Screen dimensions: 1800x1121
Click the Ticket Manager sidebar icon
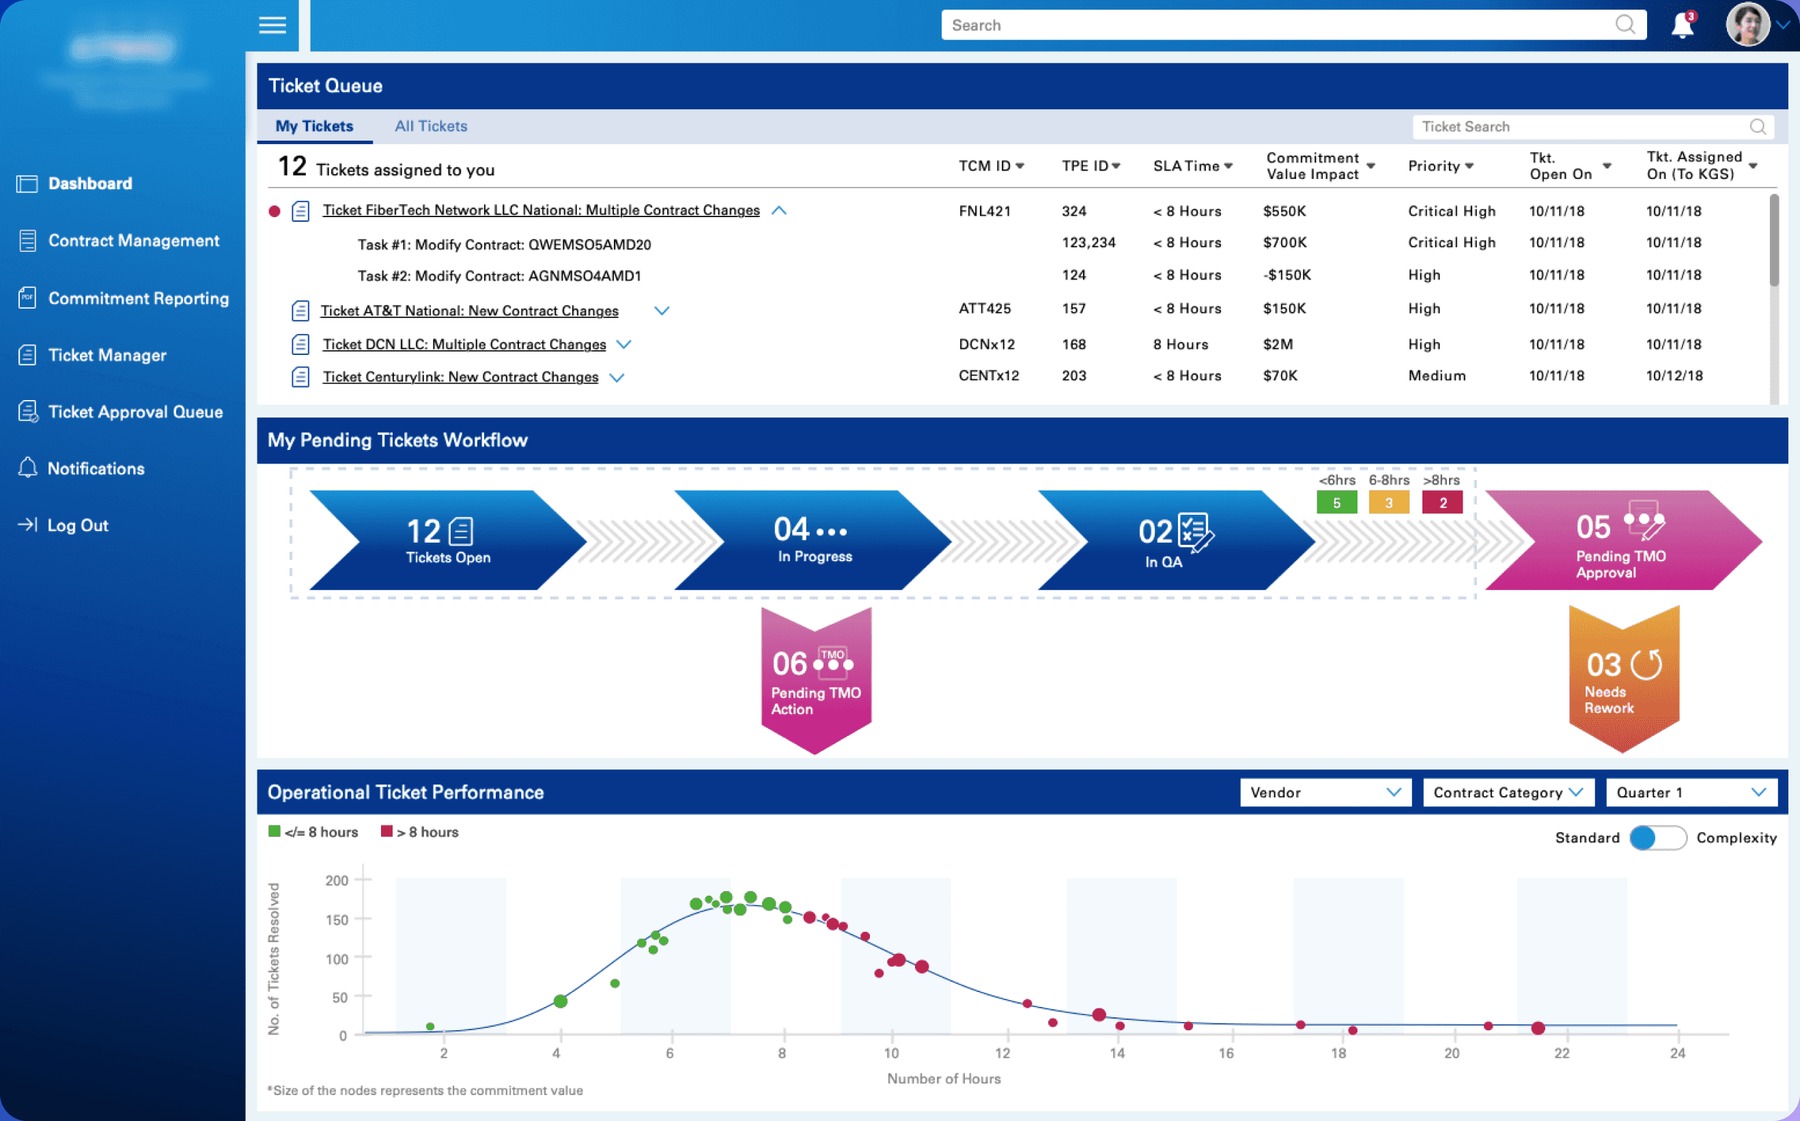[27, 355]
